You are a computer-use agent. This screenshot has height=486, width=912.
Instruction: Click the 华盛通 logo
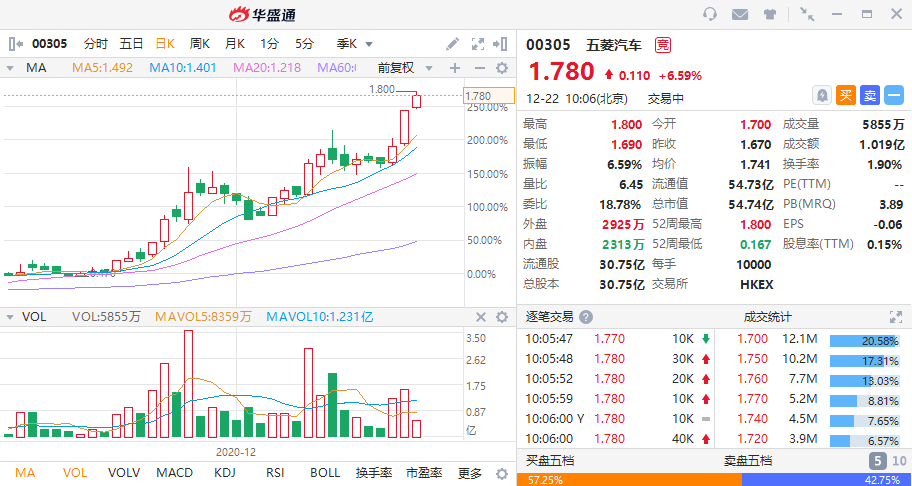click(263, 15)
